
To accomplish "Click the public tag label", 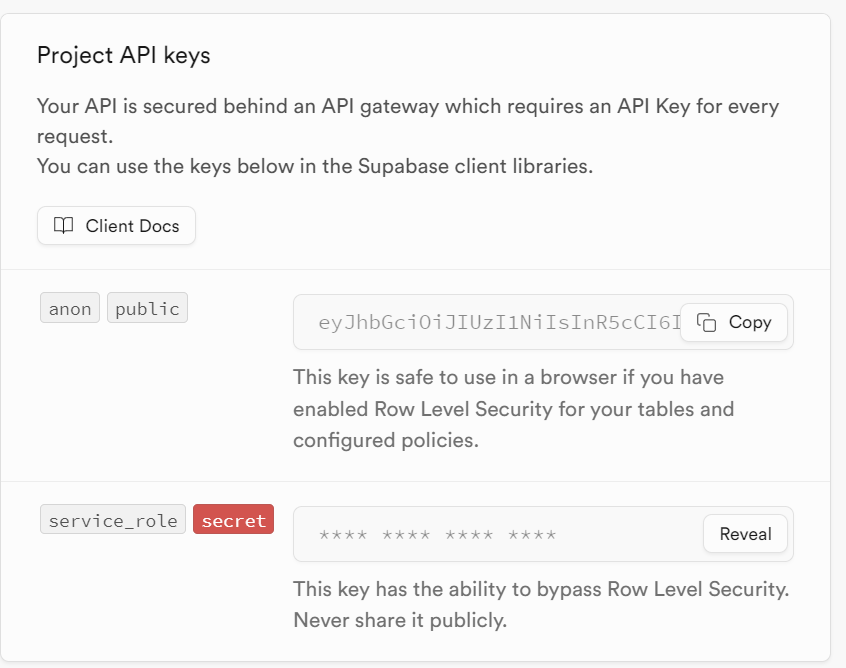I will pyautogui.click(x=147, y=308).
